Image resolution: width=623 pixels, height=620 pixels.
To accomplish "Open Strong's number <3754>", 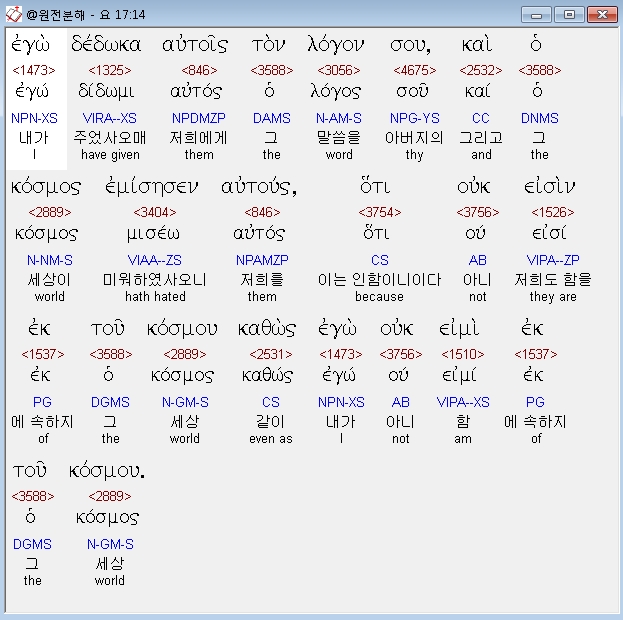I will coord(380,212).
